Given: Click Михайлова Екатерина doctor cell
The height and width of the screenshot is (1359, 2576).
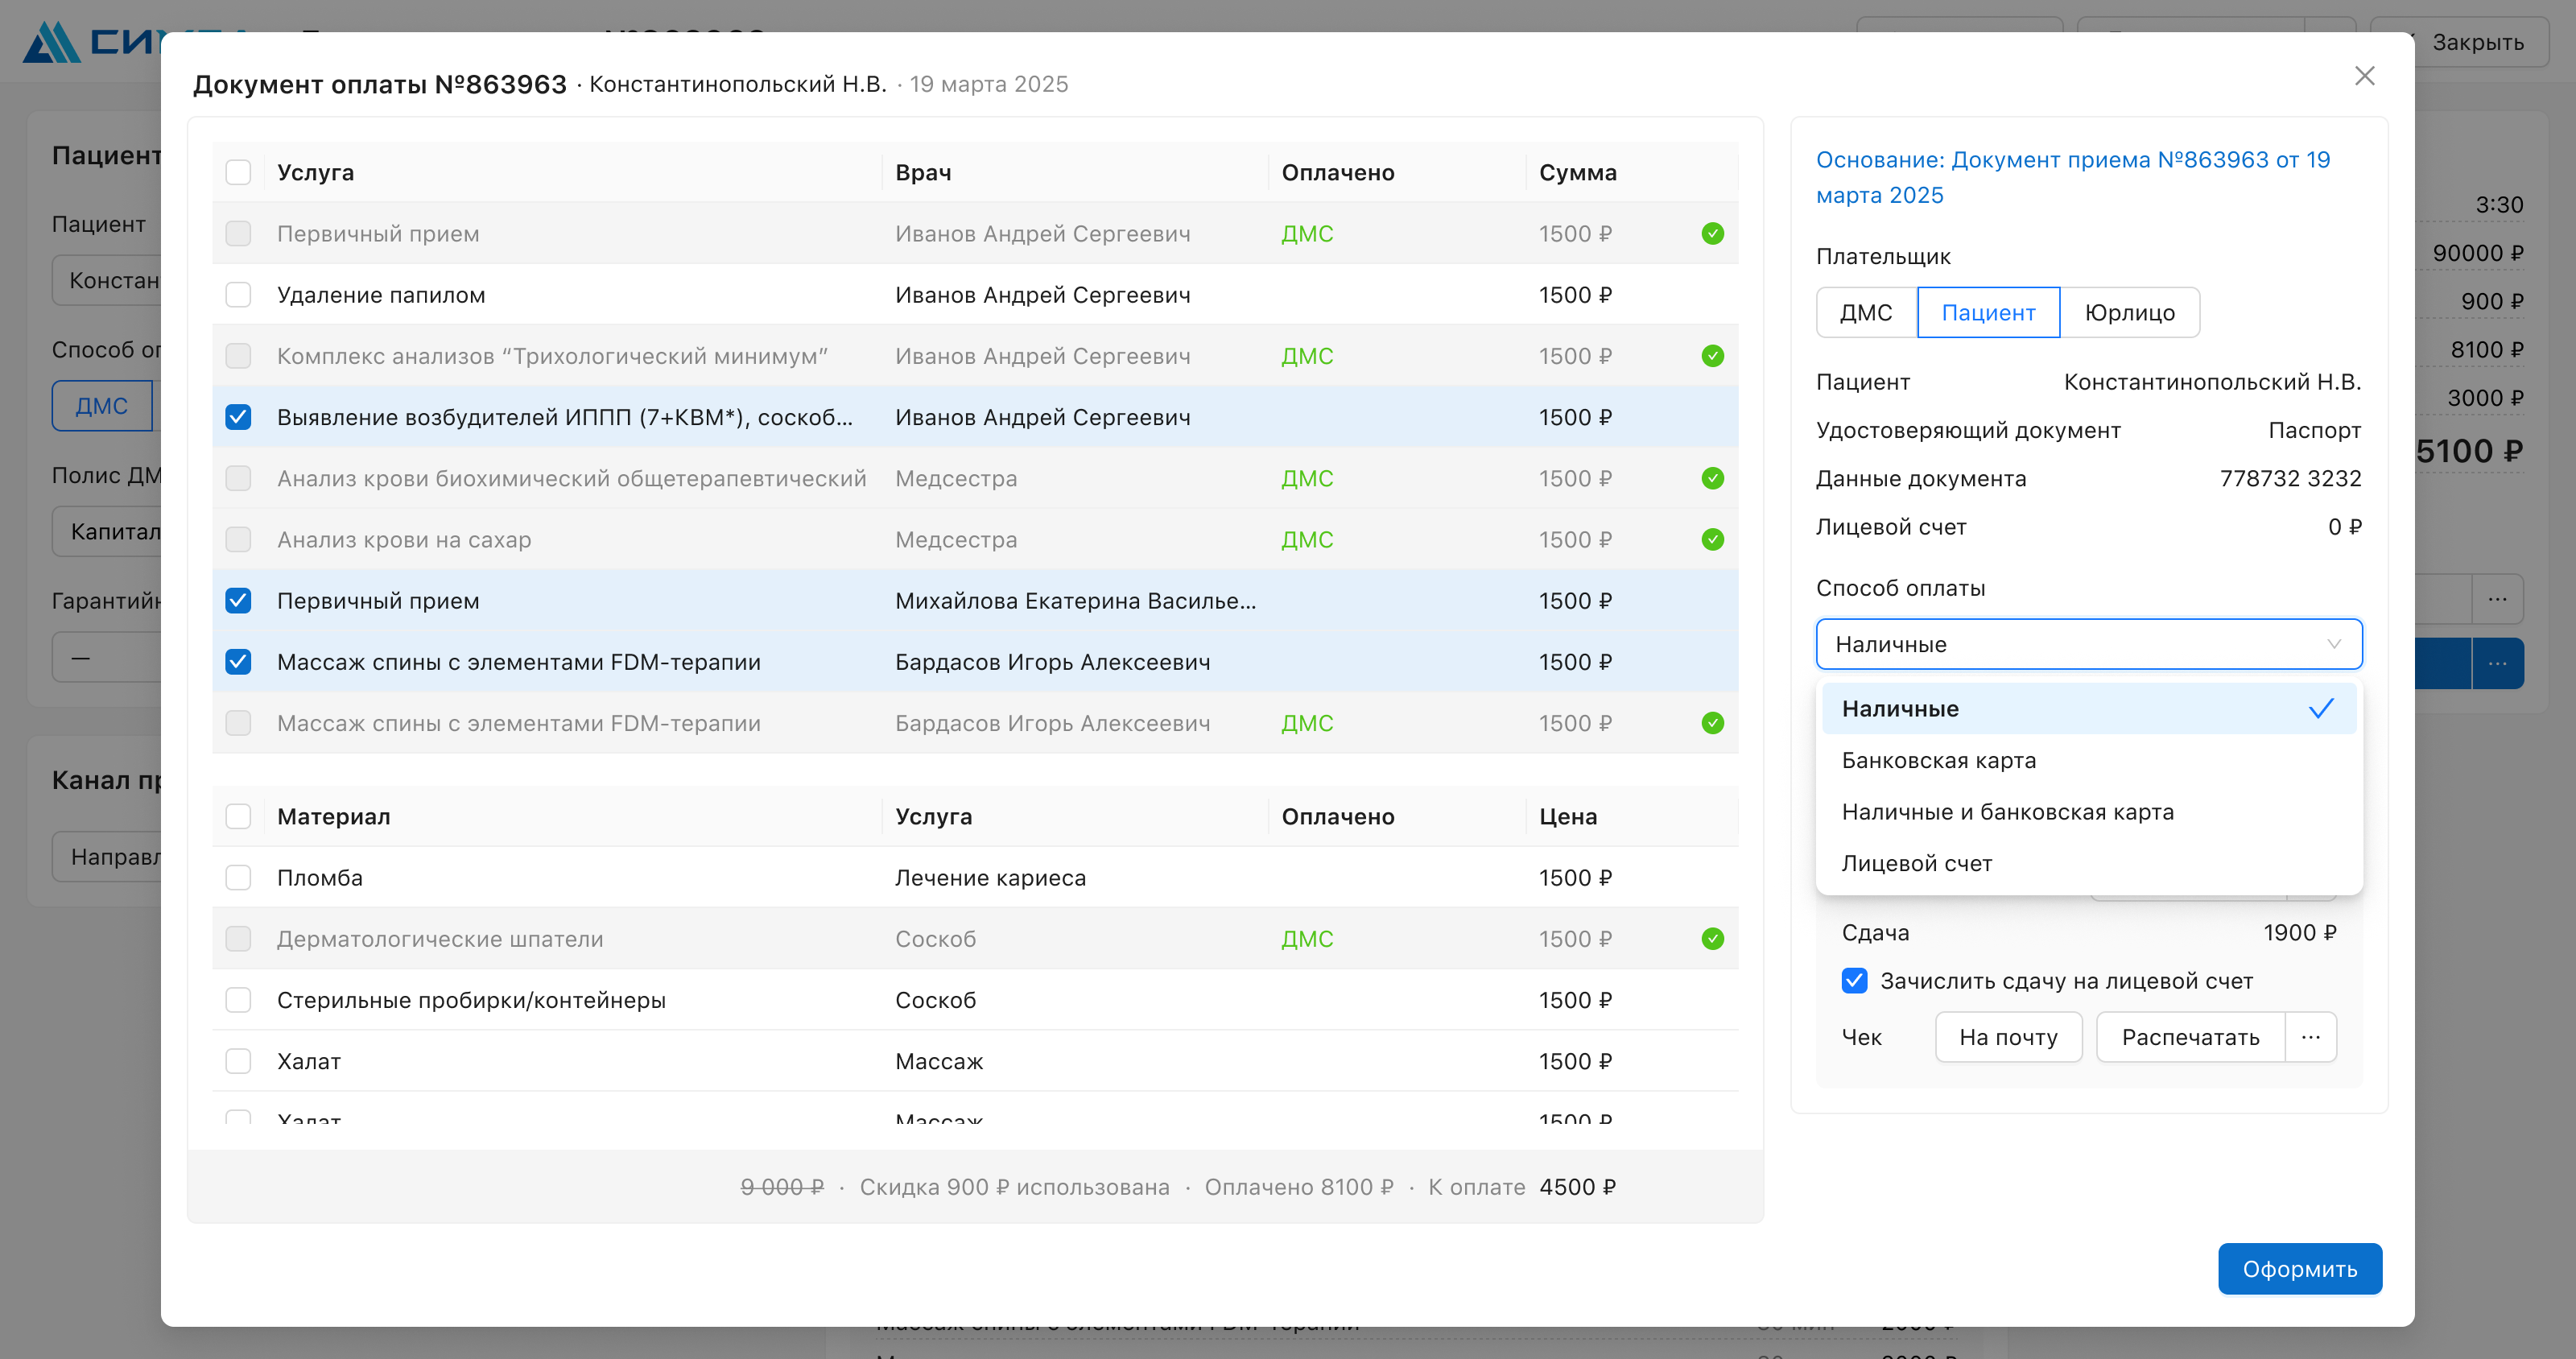Looking at the screenshot, I should (x=1075, y=601).
